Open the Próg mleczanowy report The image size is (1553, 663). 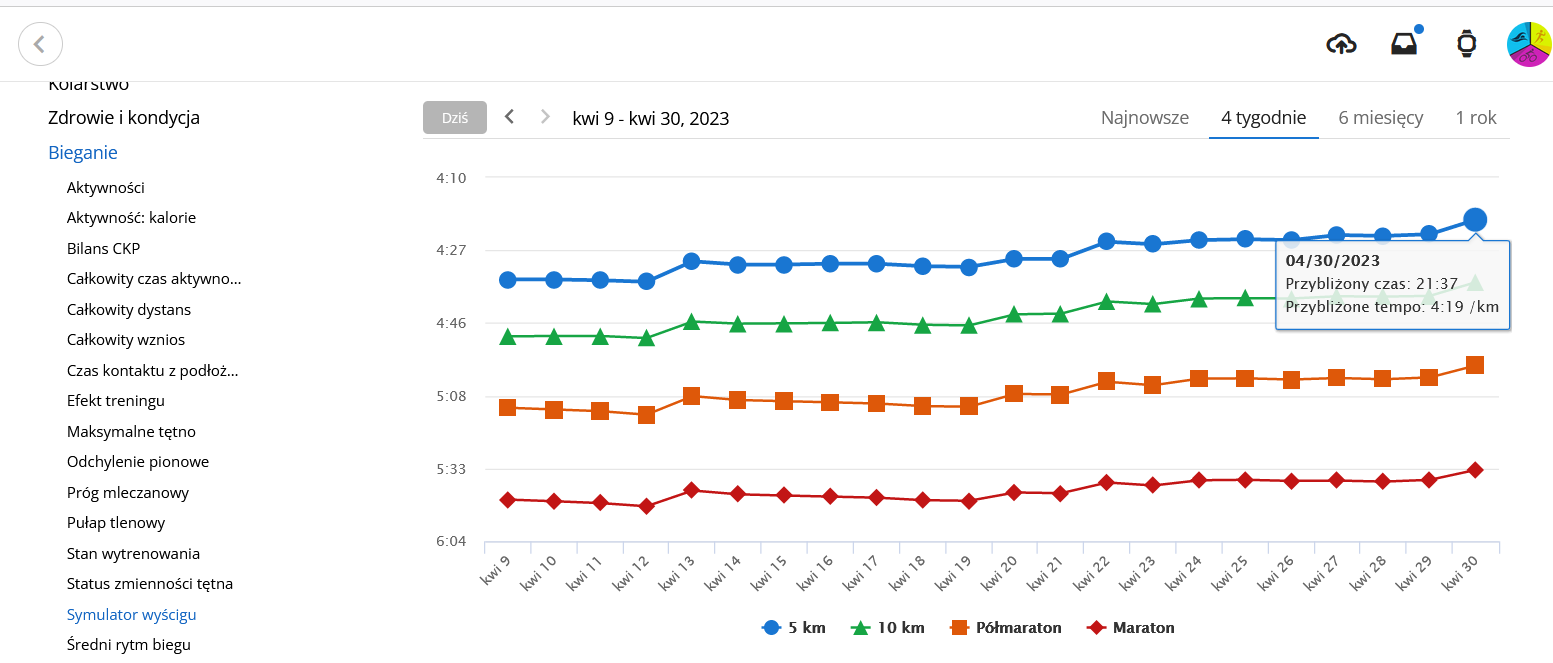[128, 493]
